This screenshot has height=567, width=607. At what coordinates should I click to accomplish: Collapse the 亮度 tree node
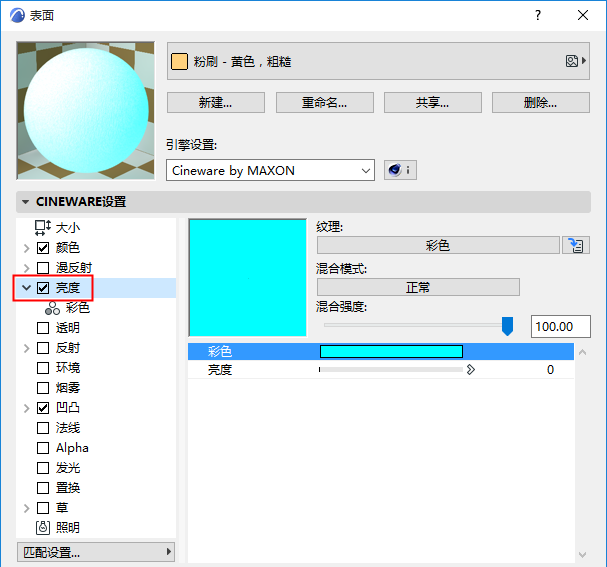click(x=26, y=288)
